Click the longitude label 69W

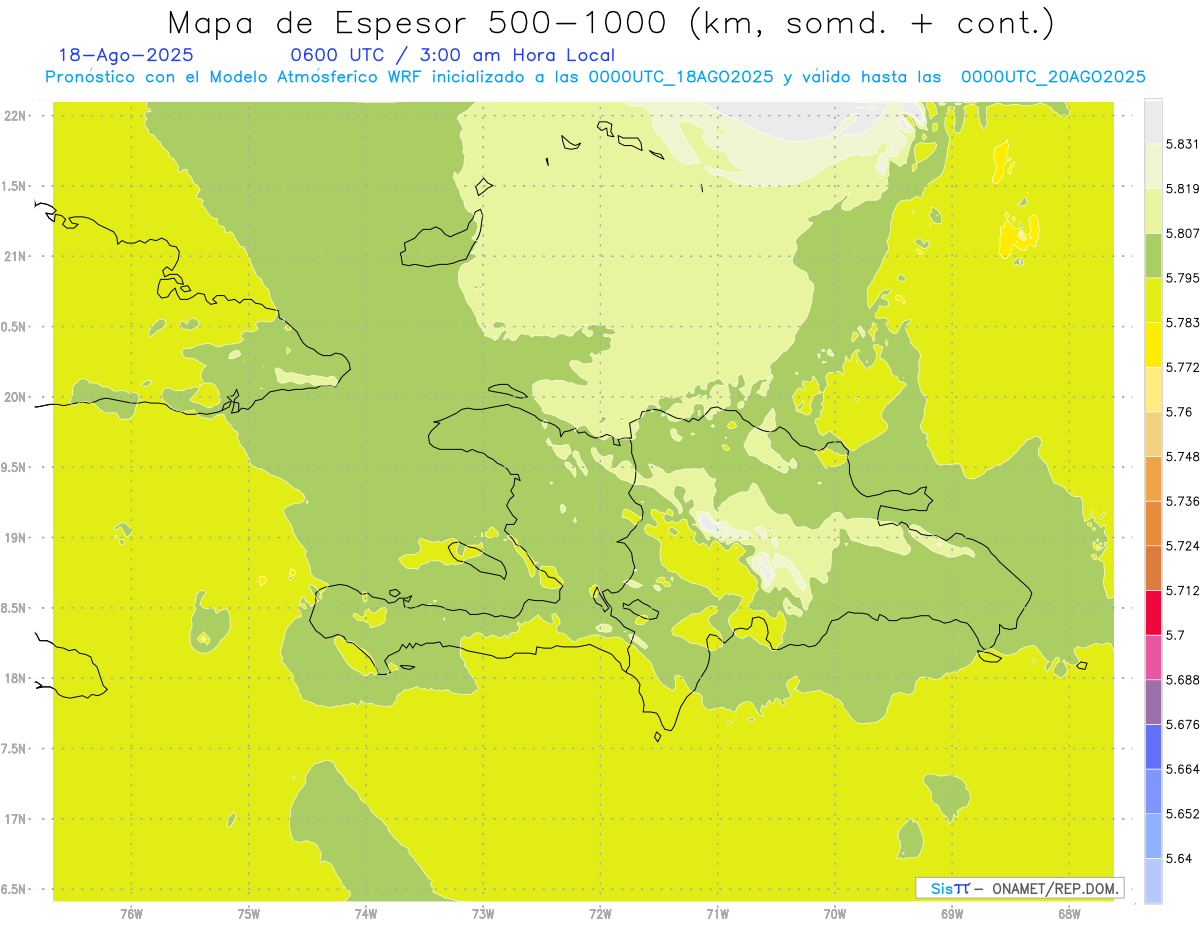pyautogui.click(x=952, y=914)
